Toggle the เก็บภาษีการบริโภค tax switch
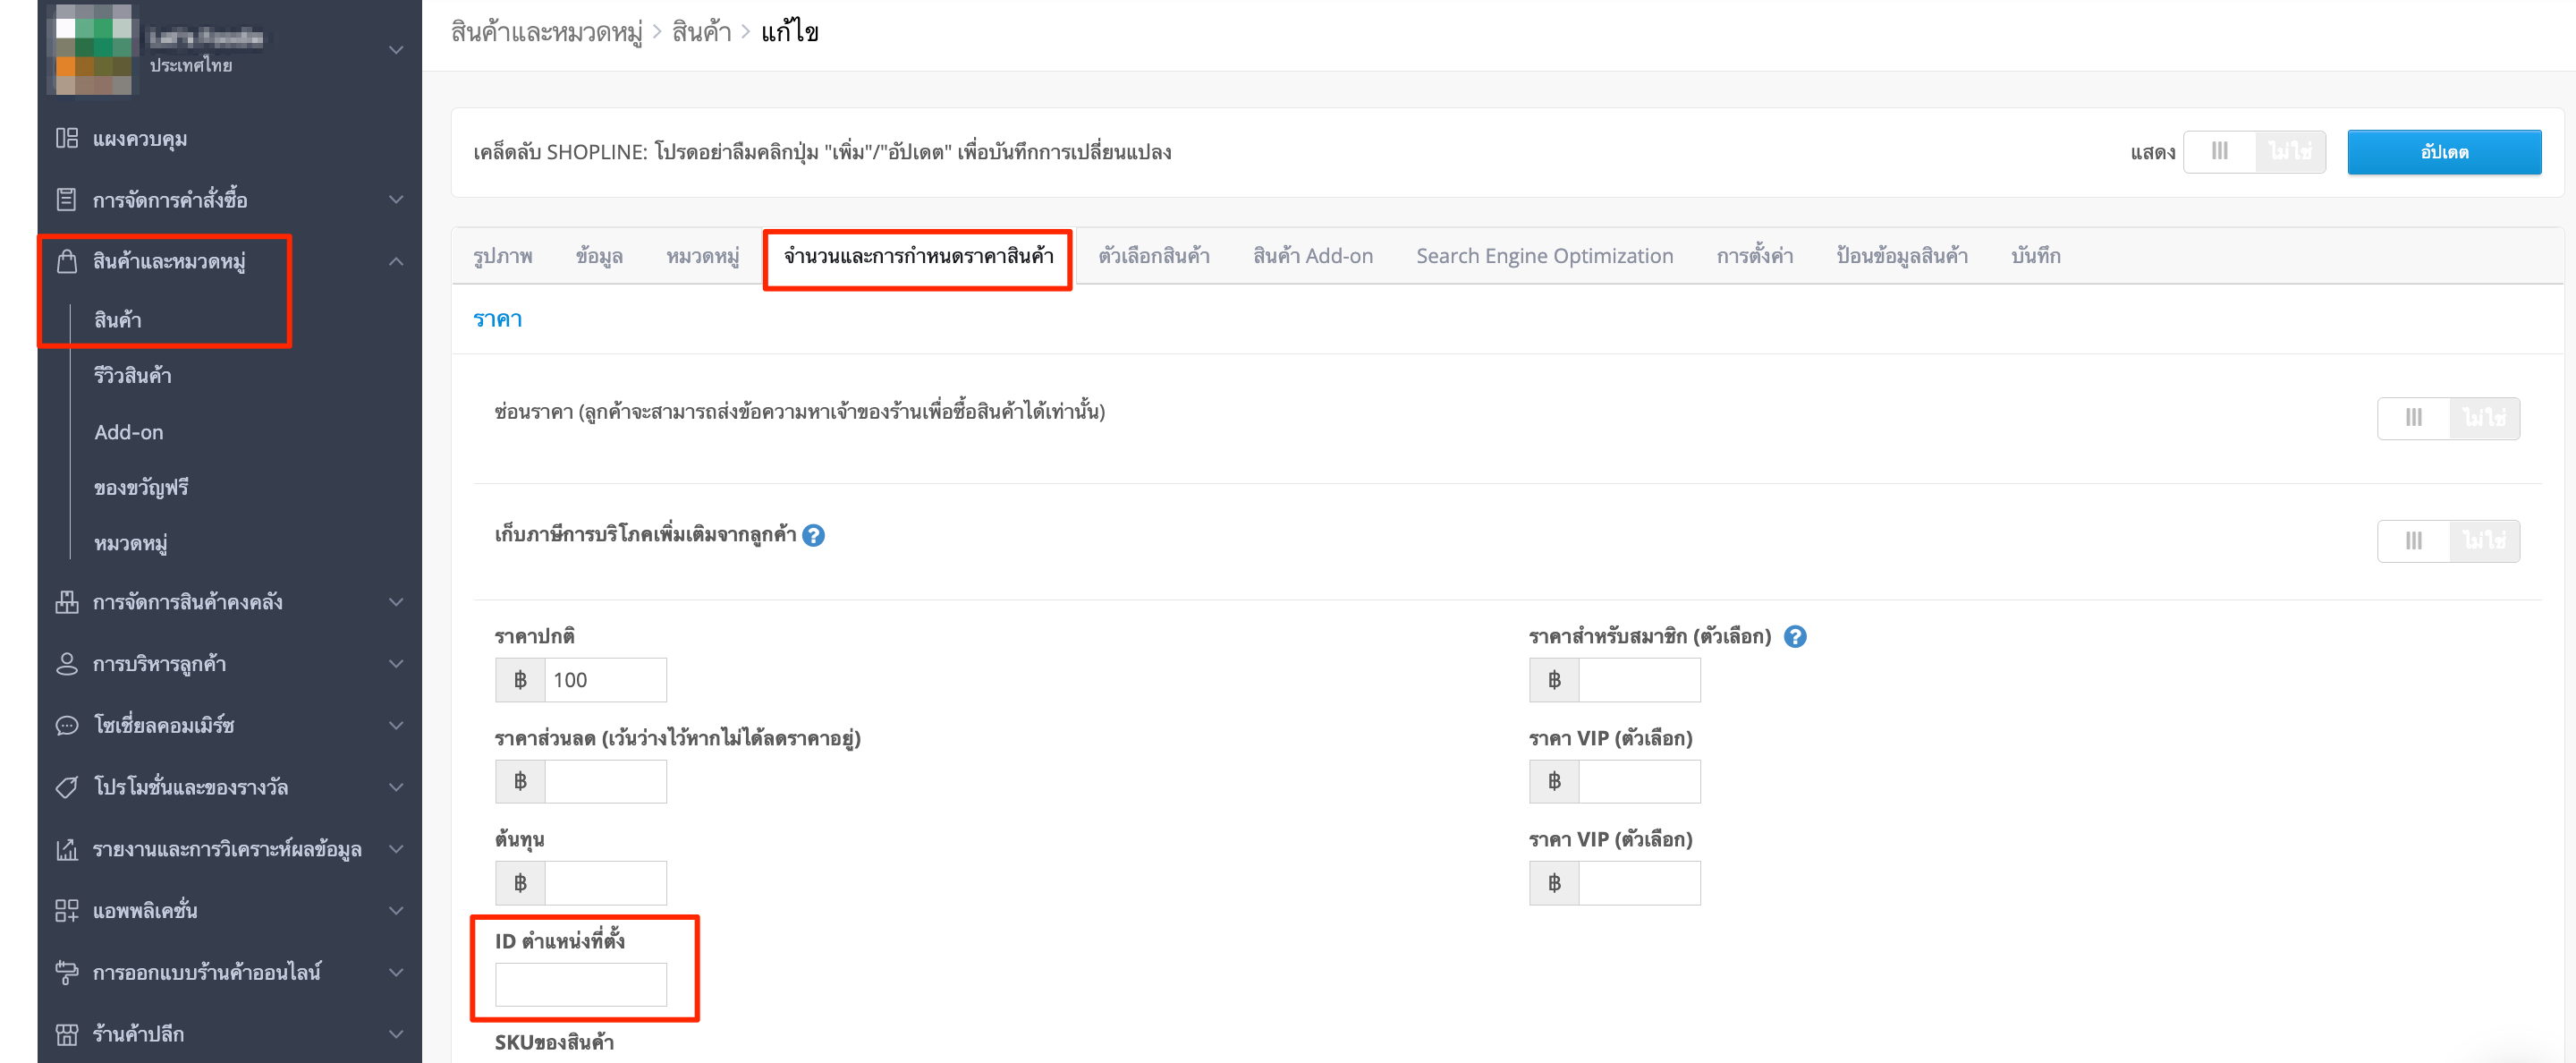The width and height of the screenshot is (2576, 1063). click(2448, 541)
